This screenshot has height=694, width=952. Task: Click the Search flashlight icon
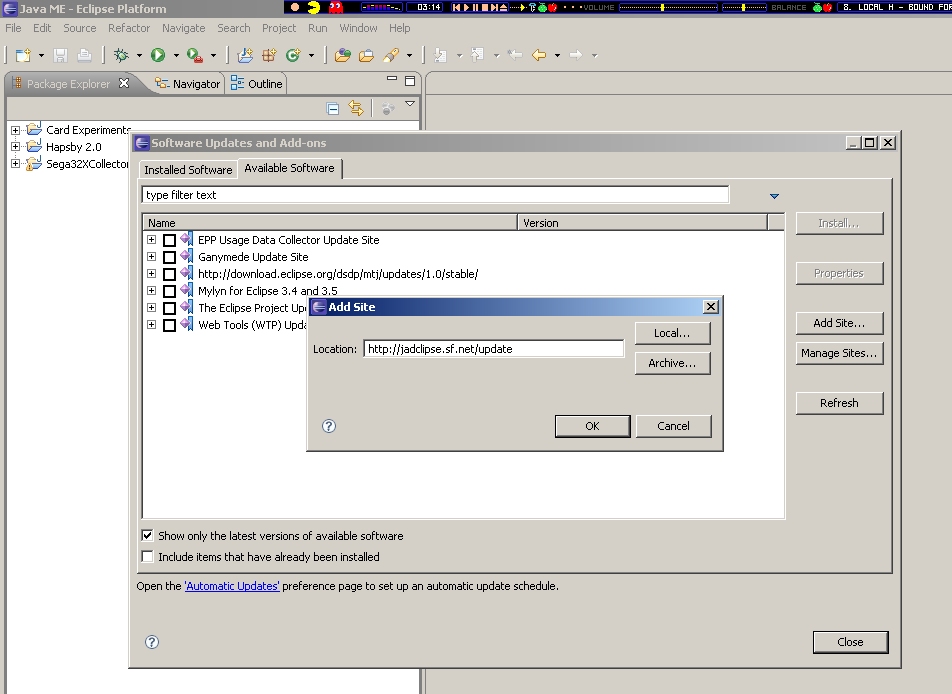tap(391, 55)
